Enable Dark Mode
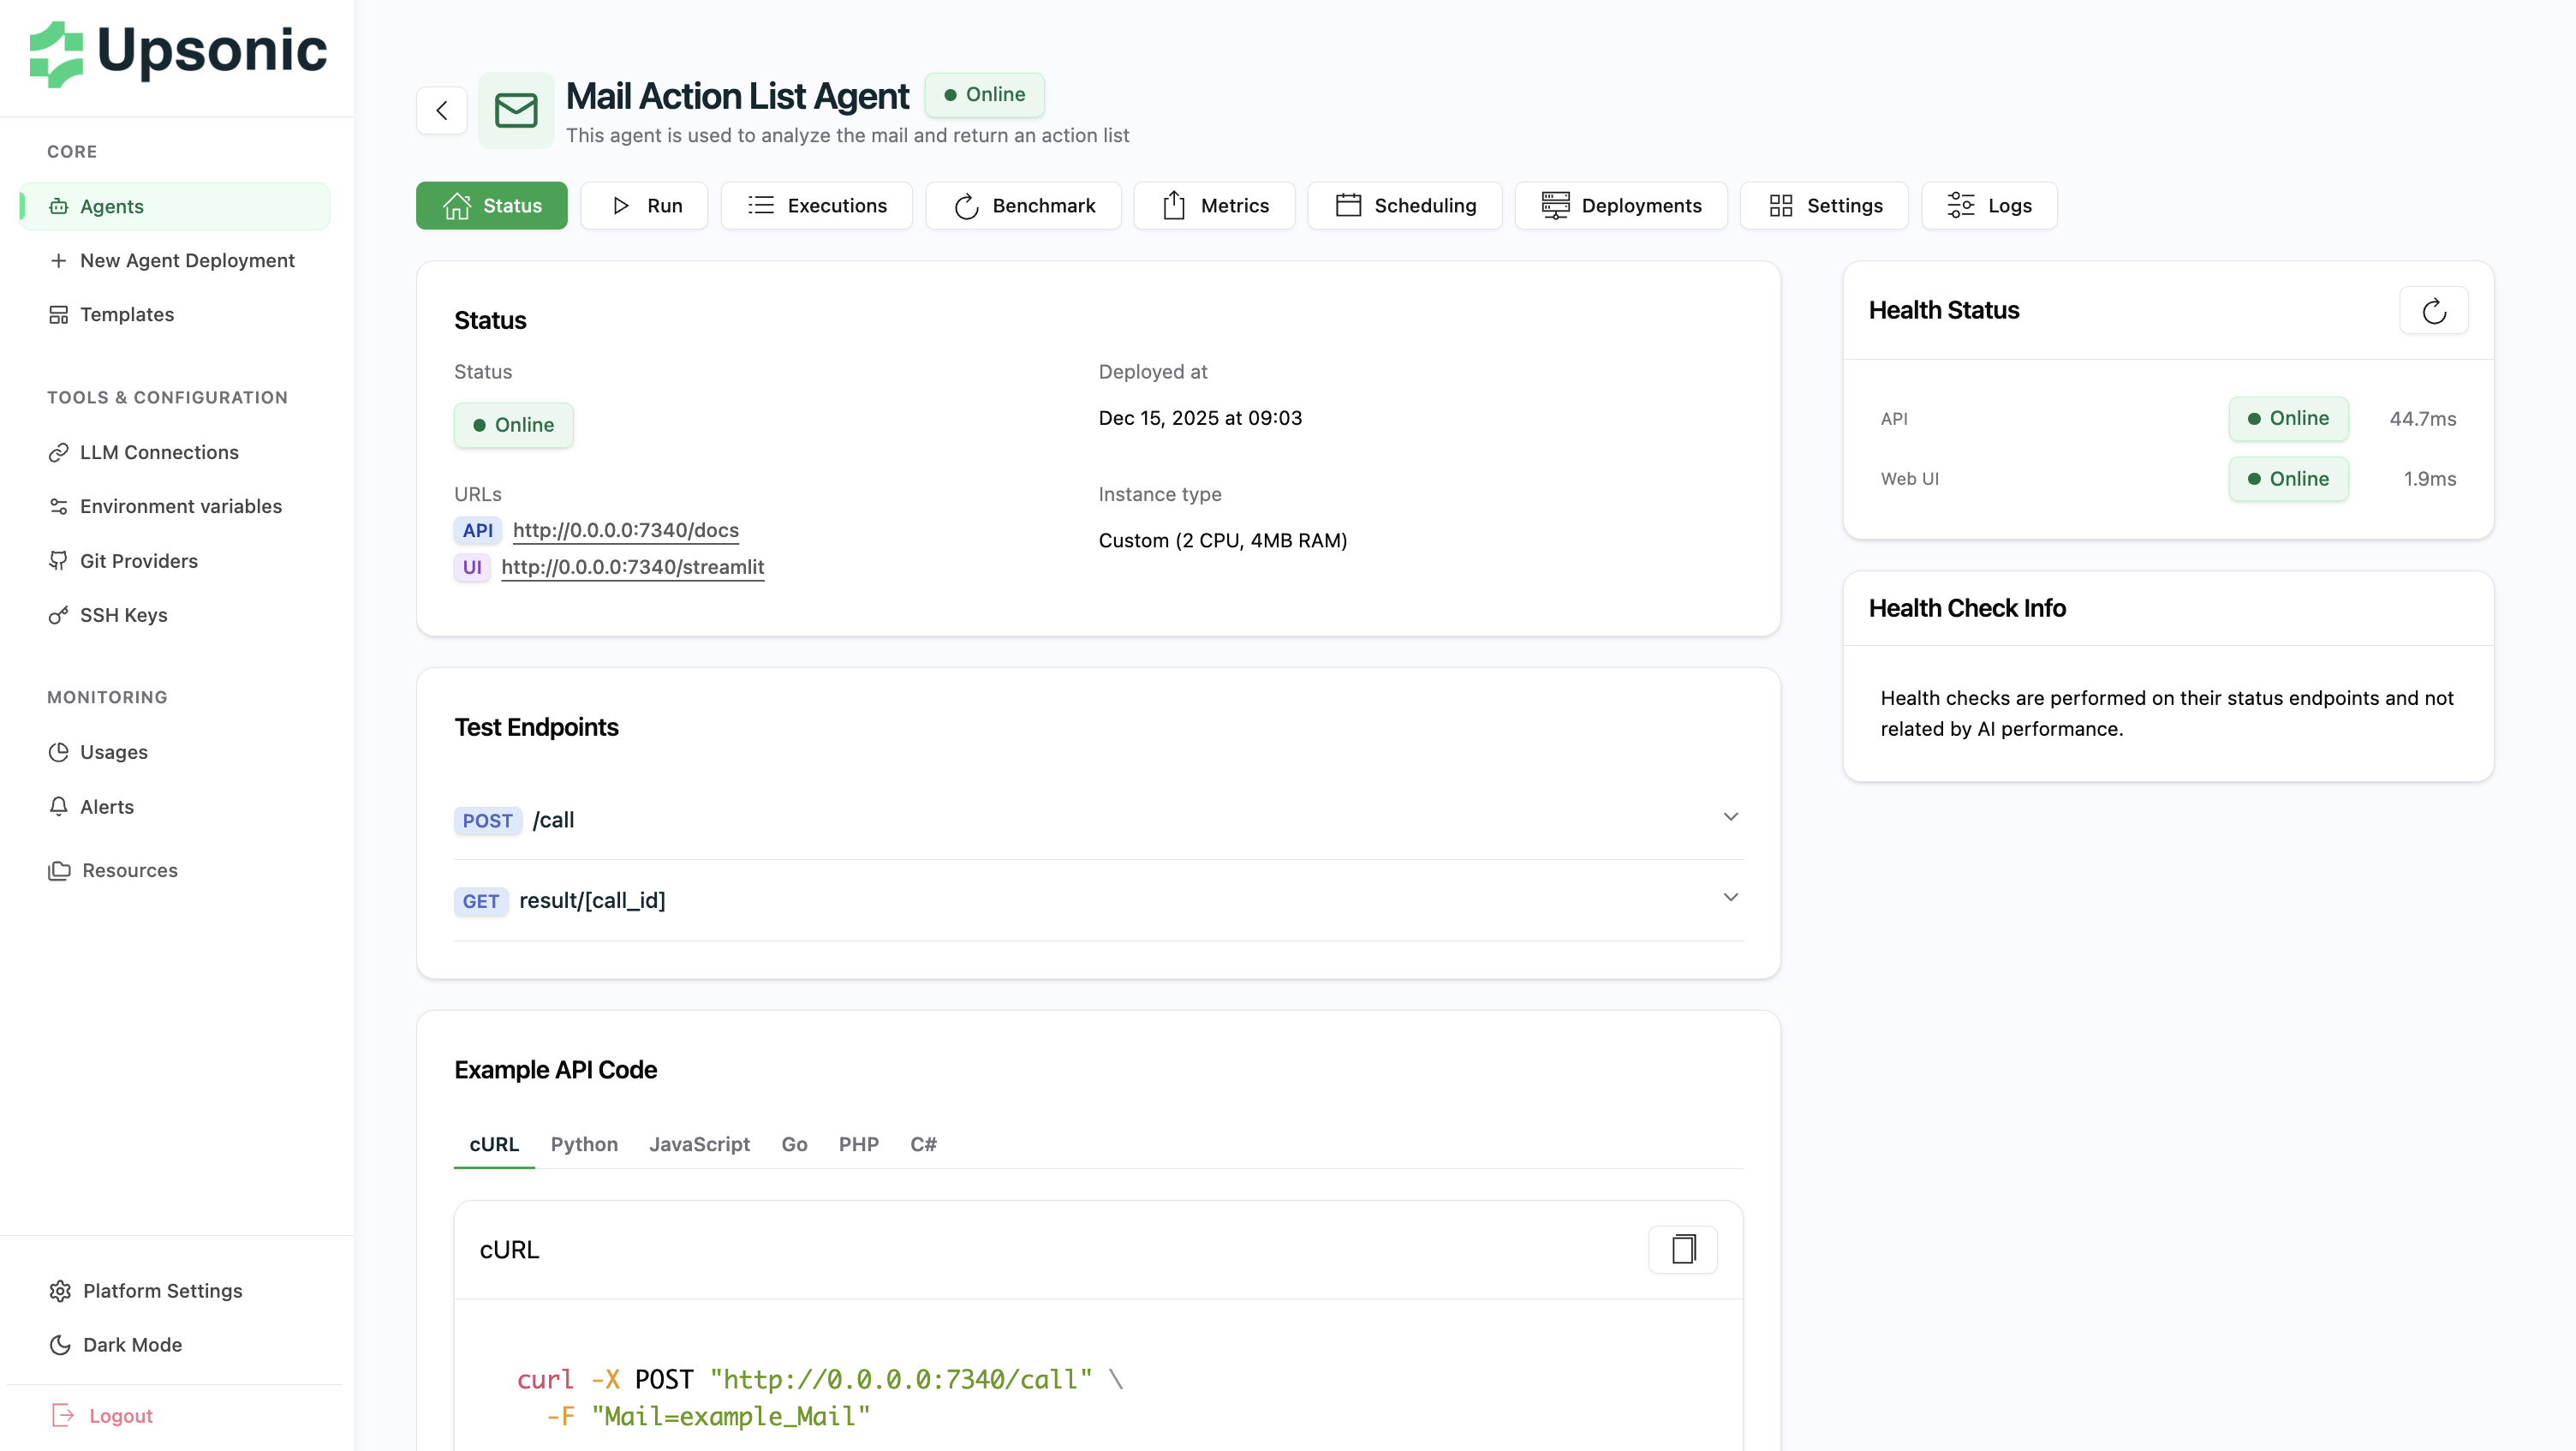Screen dimensions: 2576x1451 pyautogui.click(x=131, y=1344)
